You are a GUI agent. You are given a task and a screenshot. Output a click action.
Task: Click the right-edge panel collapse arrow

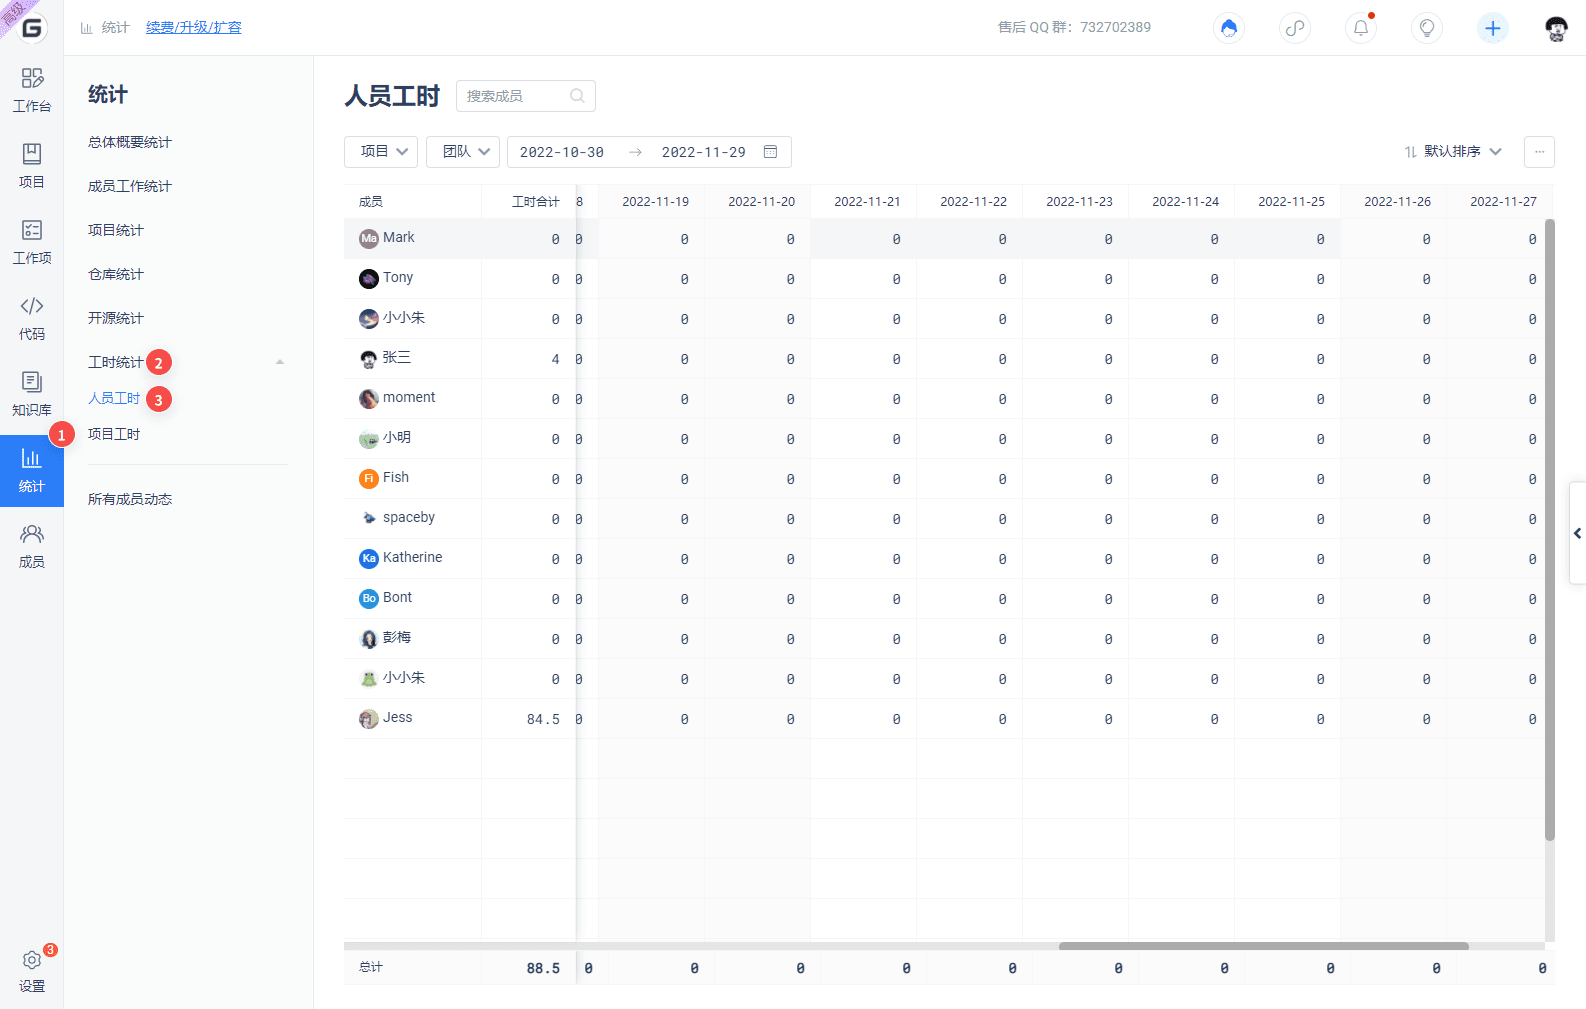(1578, 533)
